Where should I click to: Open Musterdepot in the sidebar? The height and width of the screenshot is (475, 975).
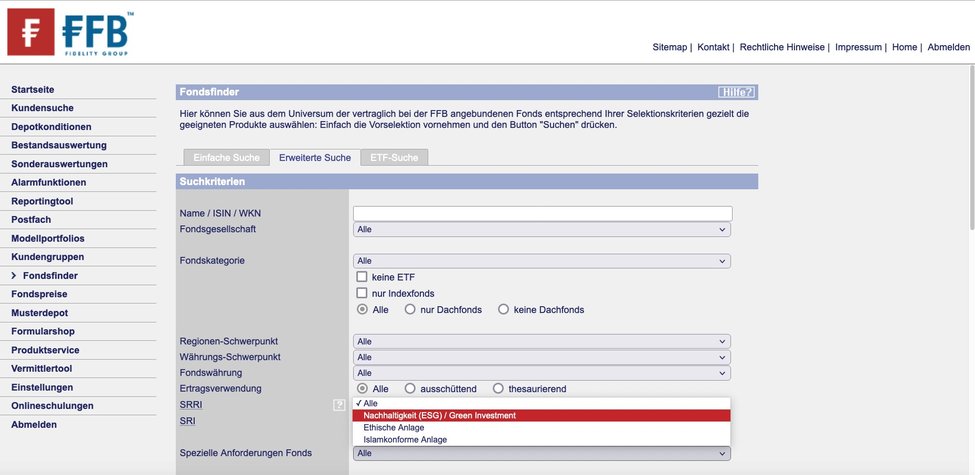pos(40,313)
